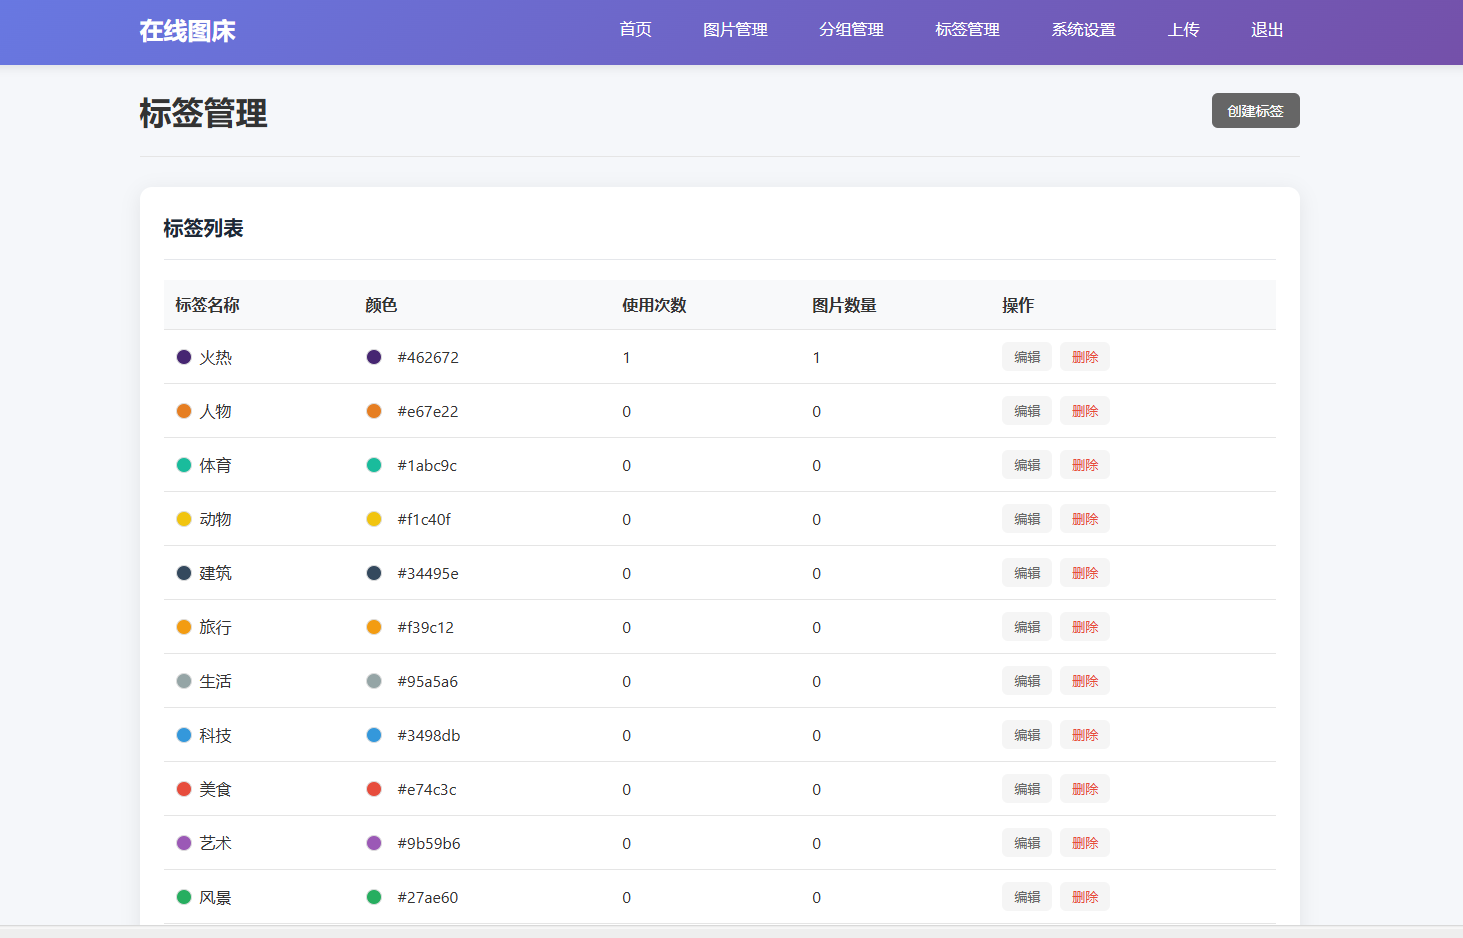
Task: Click 删除 in the 旅行 row
Action: (x=1085, y=627)
